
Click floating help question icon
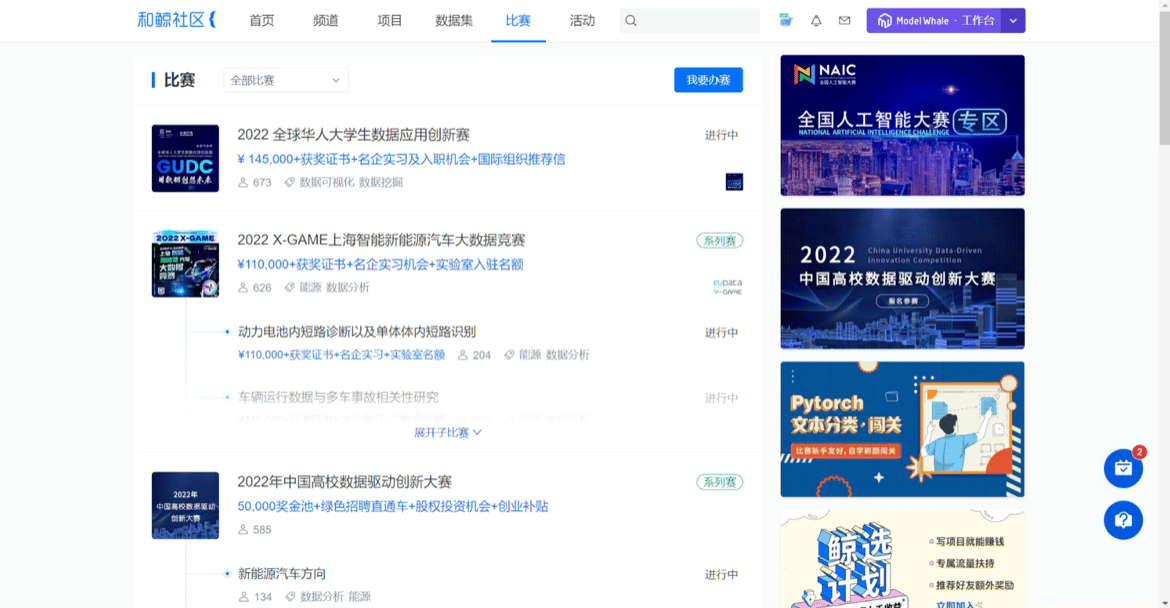[1123, 520]
